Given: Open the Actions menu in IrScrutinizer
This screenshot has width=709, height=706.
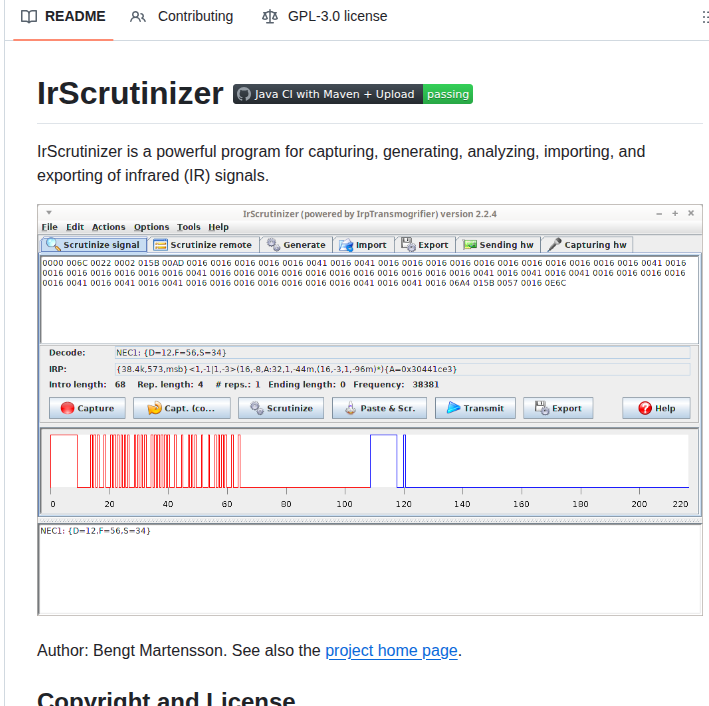Looking at the screenshot, I should point(109,227).
